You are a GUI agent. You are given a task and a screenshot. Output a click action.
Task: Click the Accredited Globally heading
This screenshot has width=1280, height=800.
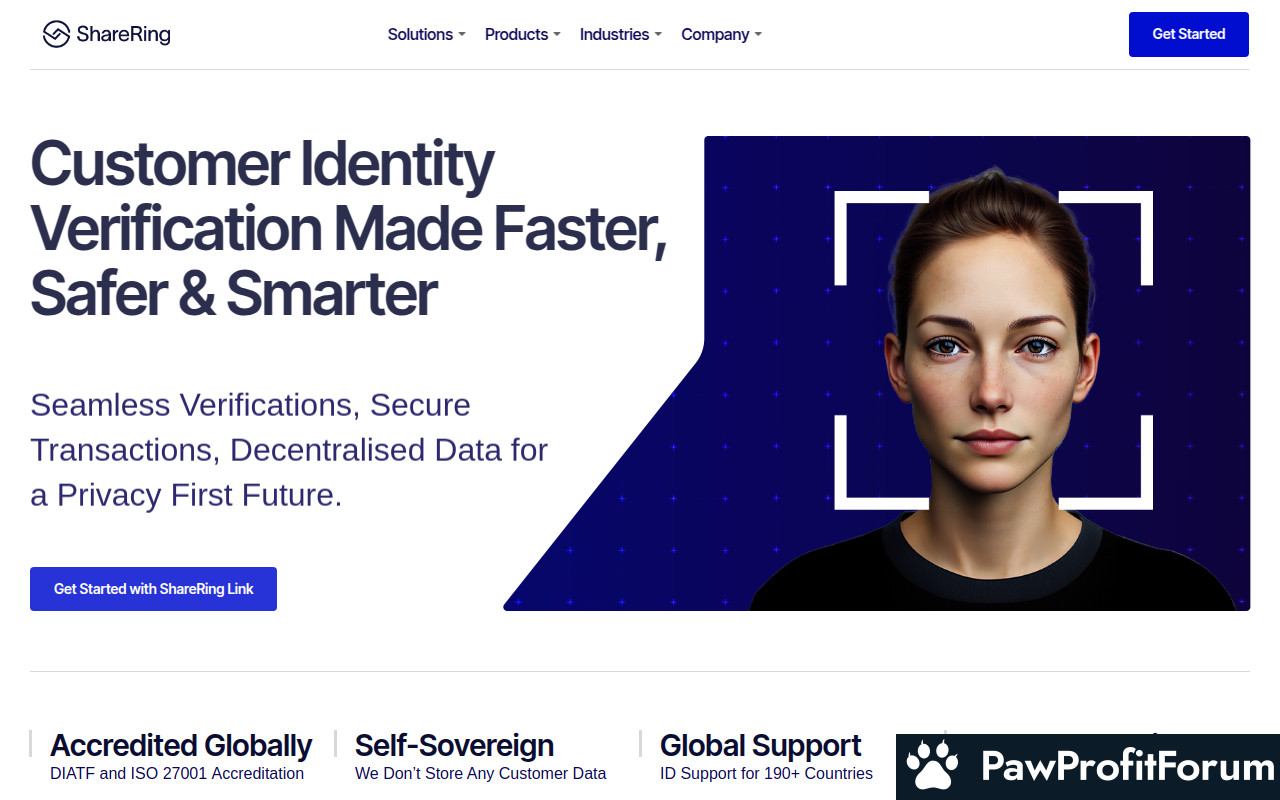181,745
